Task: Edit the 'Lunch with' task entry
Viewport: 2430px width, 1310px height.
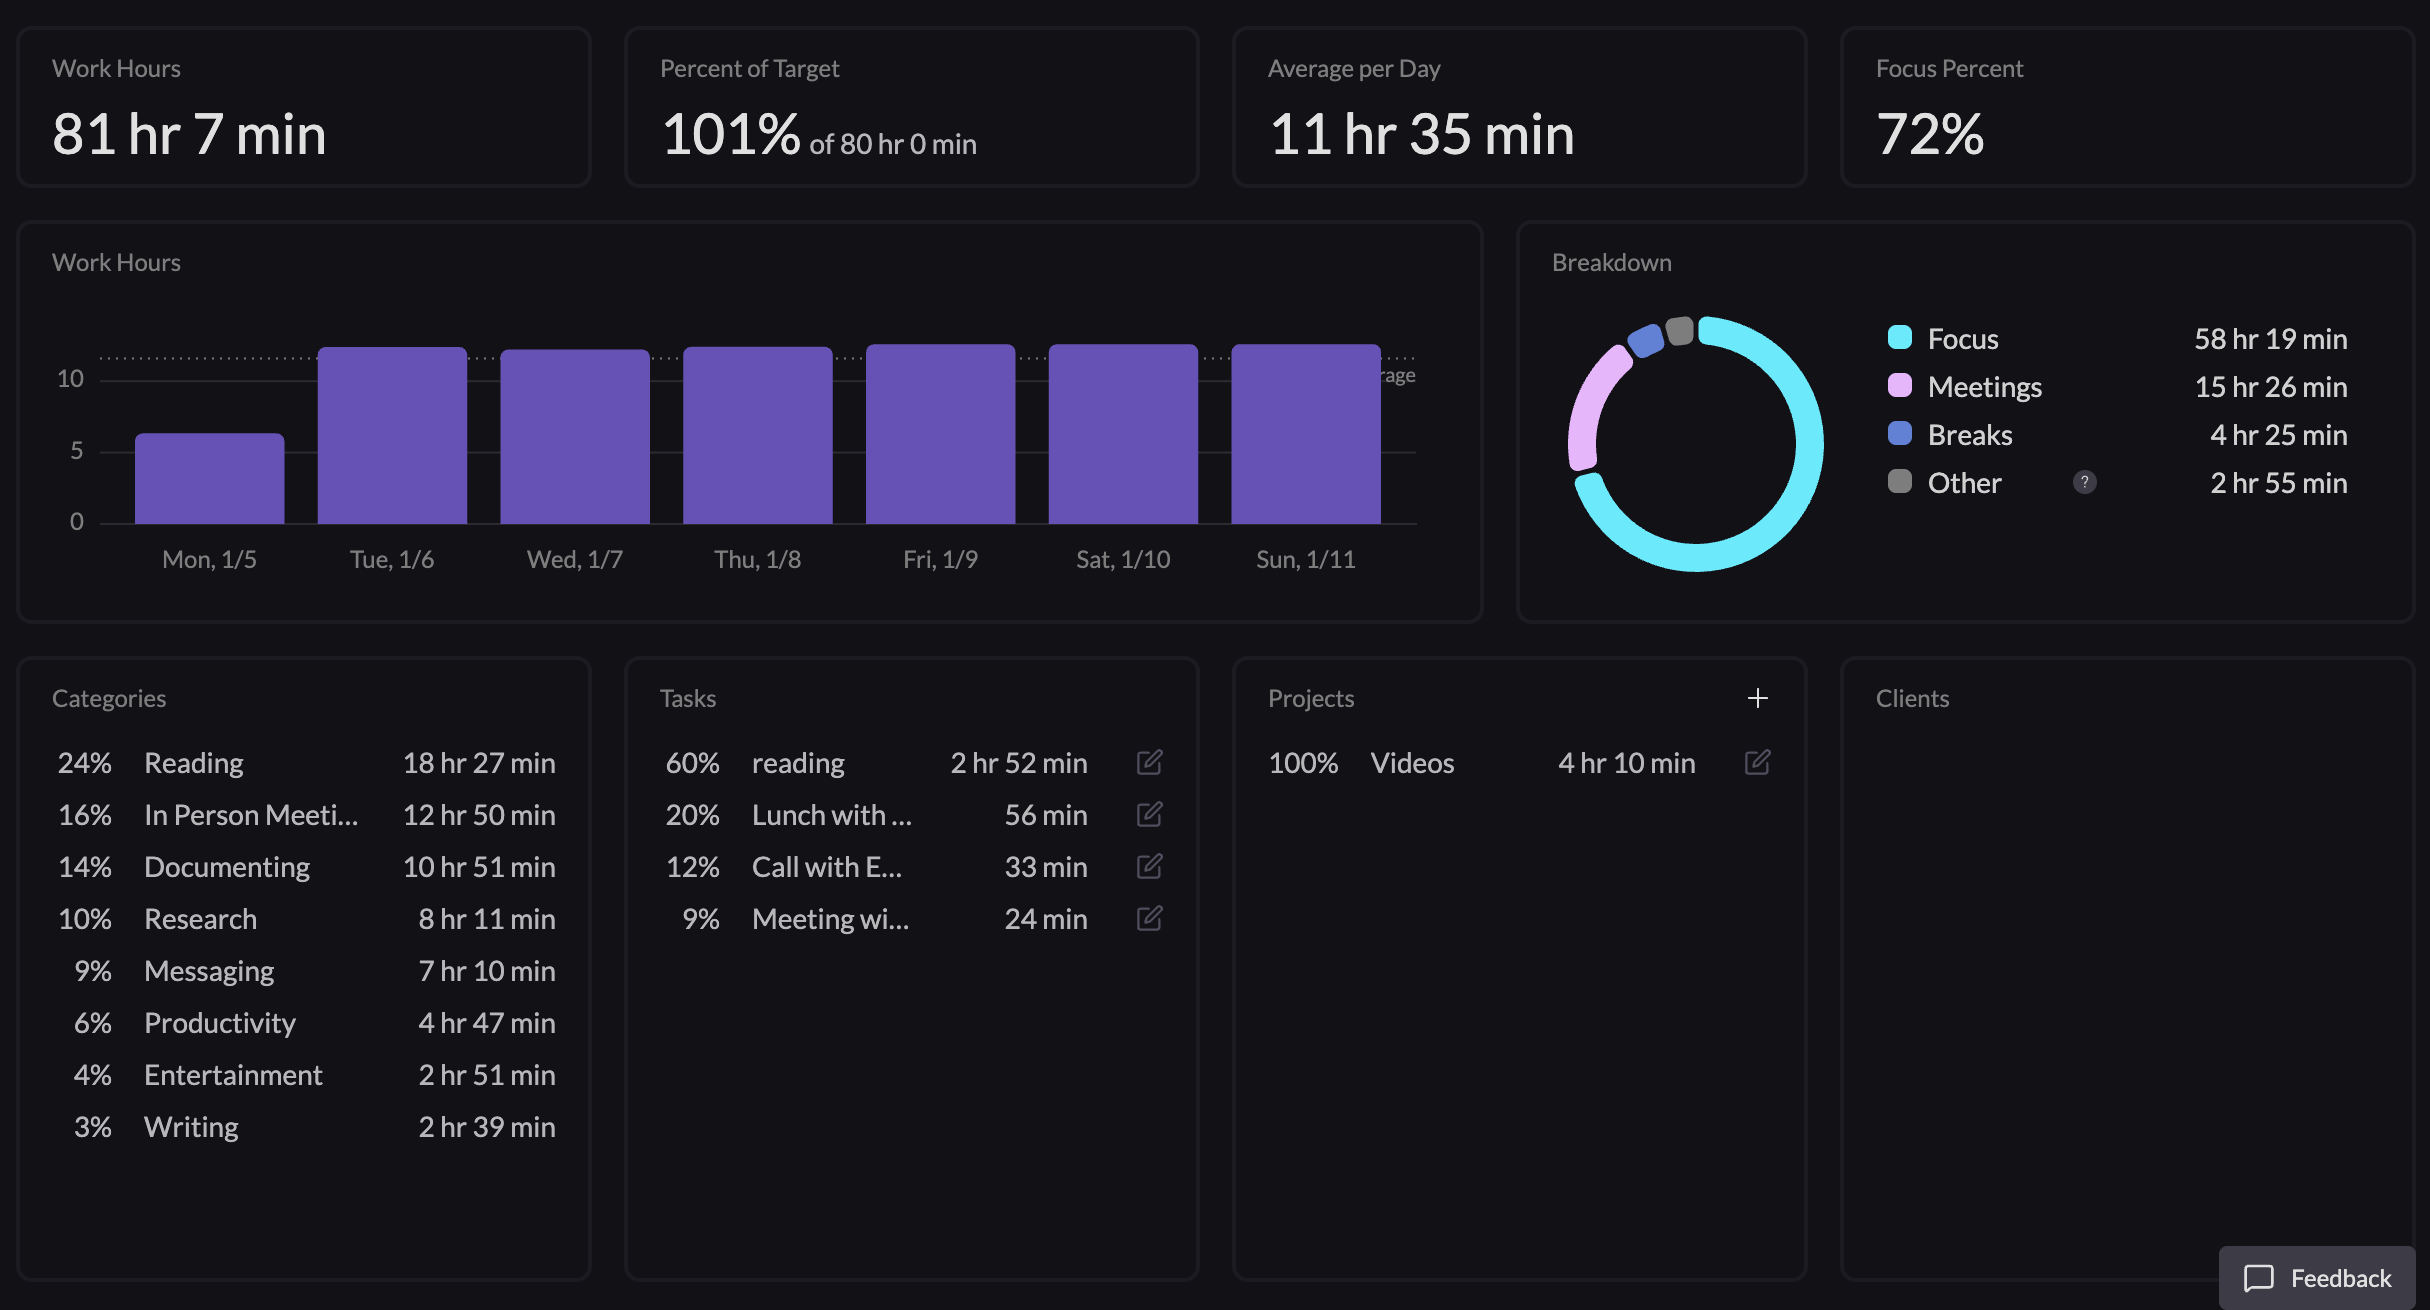Action: click(x=1149, y=815)
